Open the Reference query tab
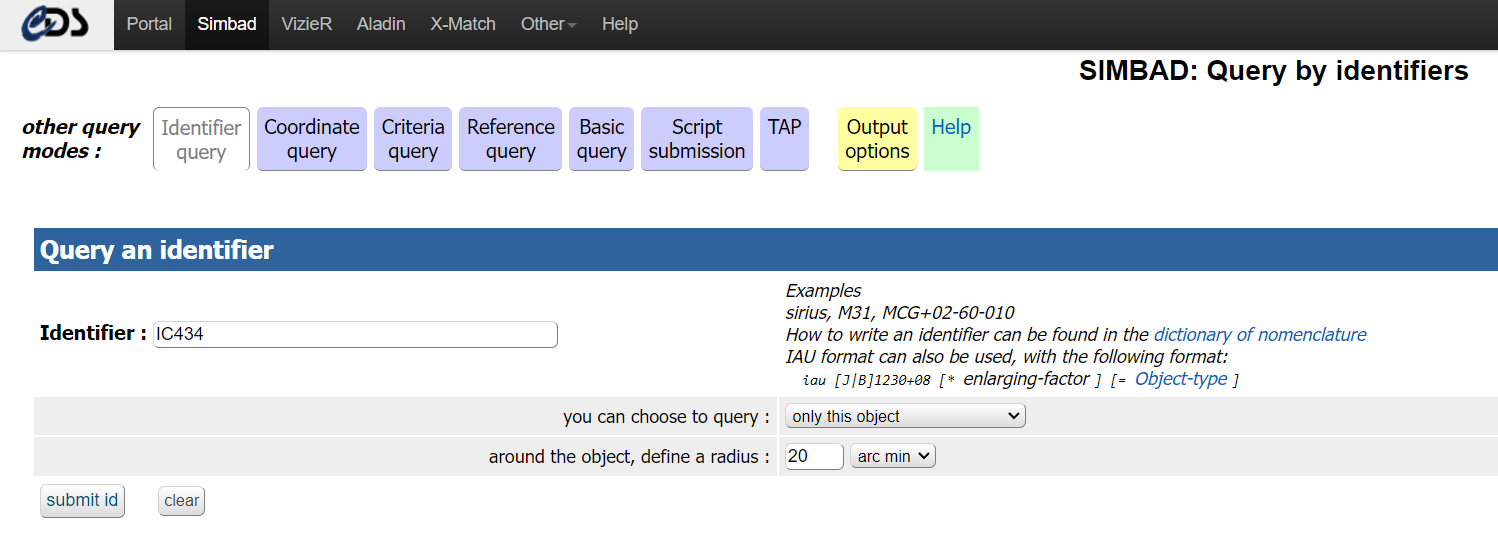Image resolution: width=1498 pixels, height=538 pixels. (x=510, y=139)
